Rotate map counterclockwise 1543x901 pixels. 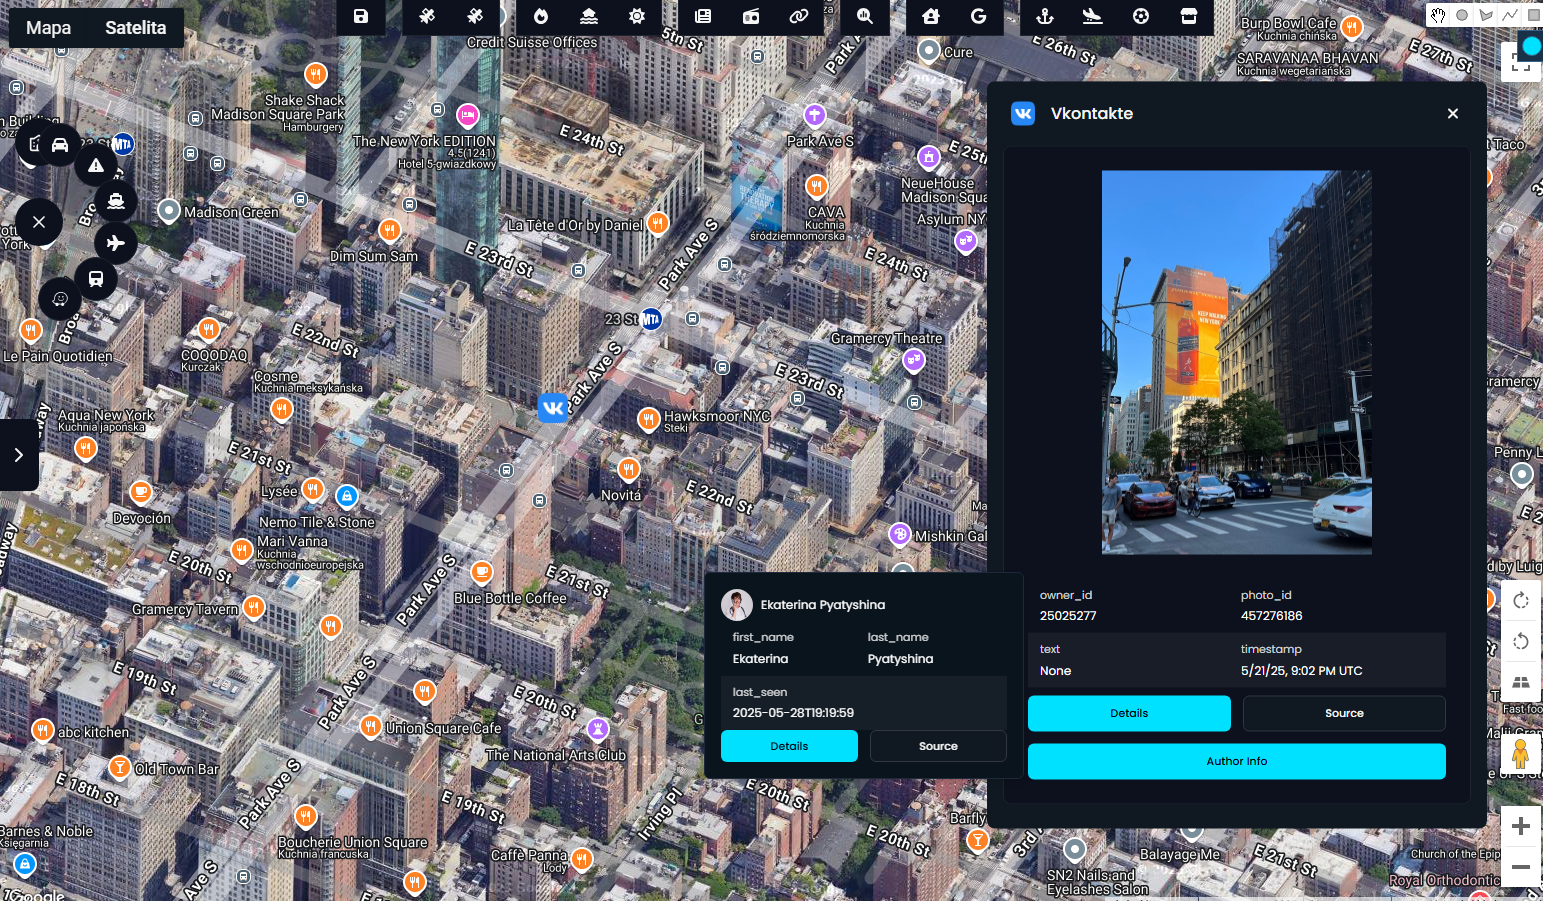pyautogui.click(x=1521, y=641)
